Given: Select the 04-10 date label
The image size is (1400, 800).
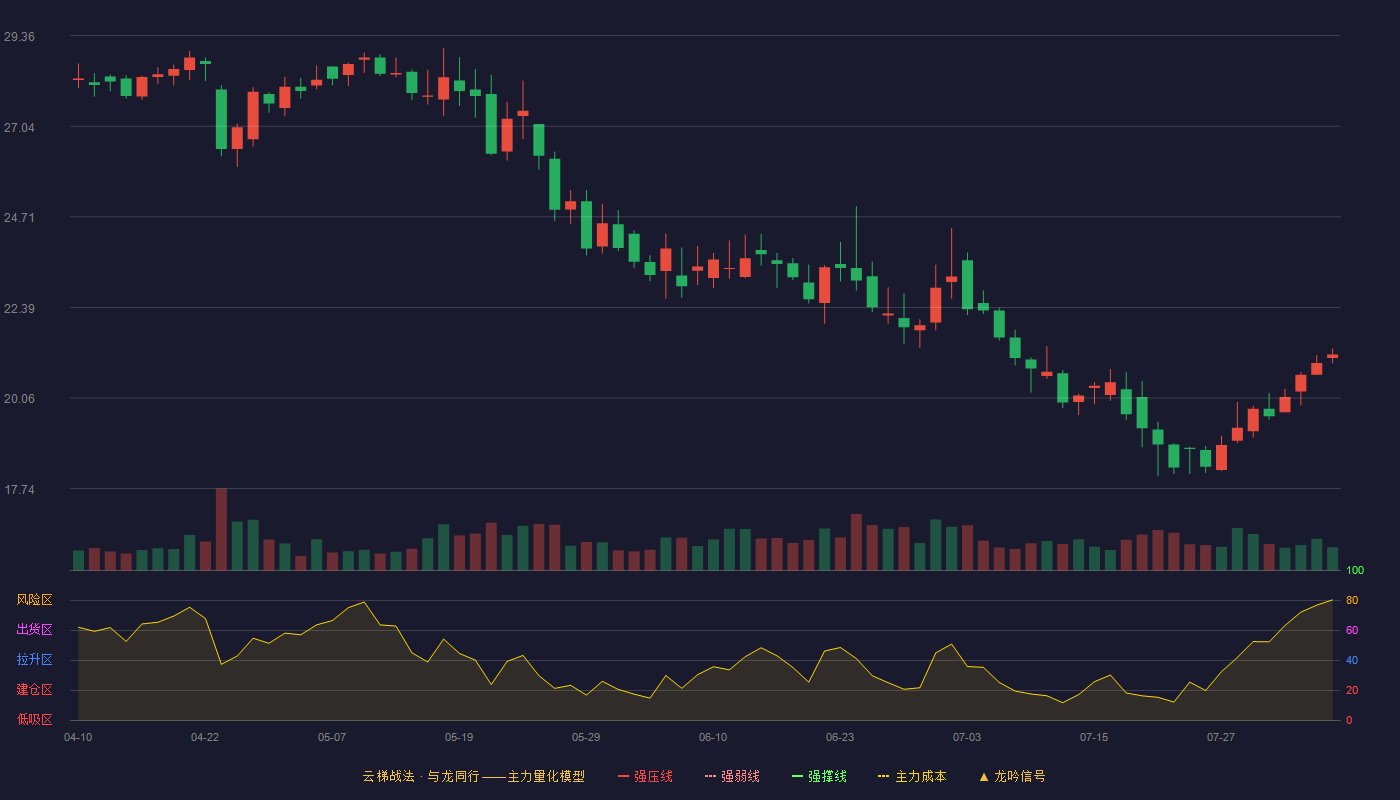Looking at the screenshot, I should point(78,737).
